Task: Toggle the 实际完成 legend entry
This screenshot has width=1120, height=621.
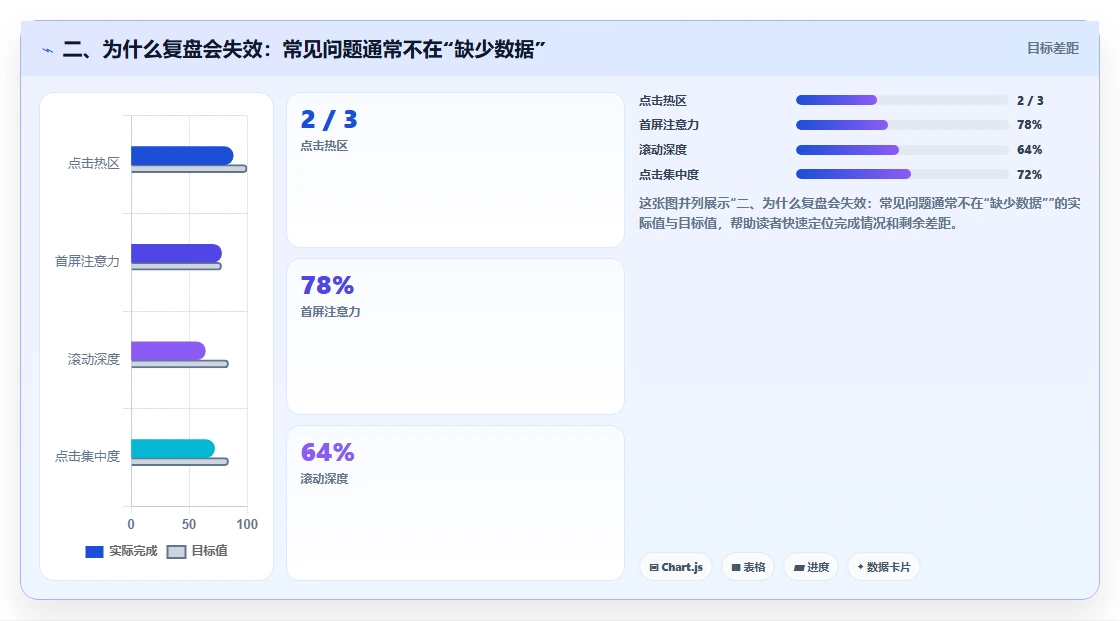Action: pos(121,551)
